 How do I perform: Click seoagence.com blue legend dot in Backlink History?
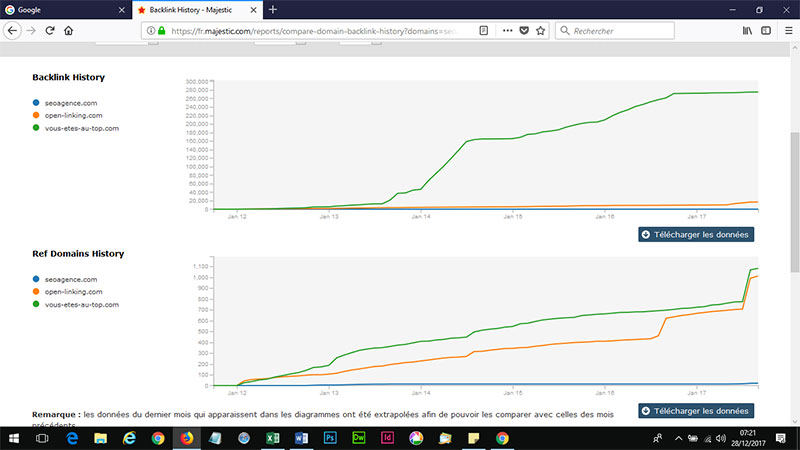(36, 103)
